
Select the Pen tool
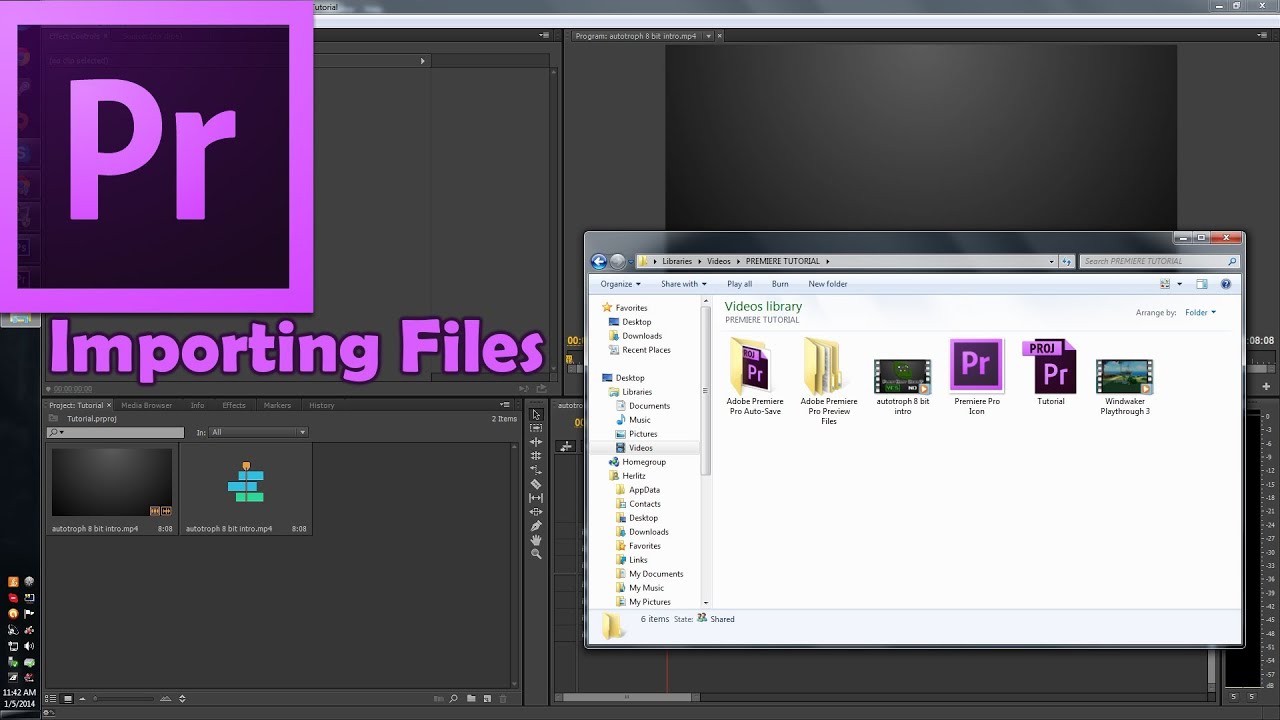536,526
